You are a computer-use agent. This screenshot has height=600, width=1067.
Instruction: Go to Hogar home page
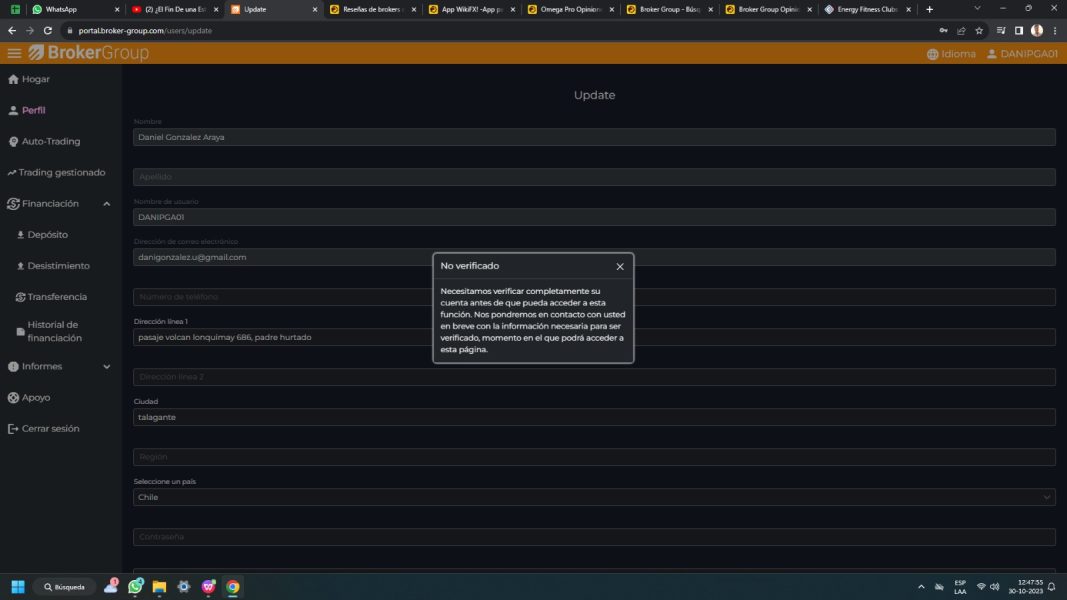tap(35, 79)
